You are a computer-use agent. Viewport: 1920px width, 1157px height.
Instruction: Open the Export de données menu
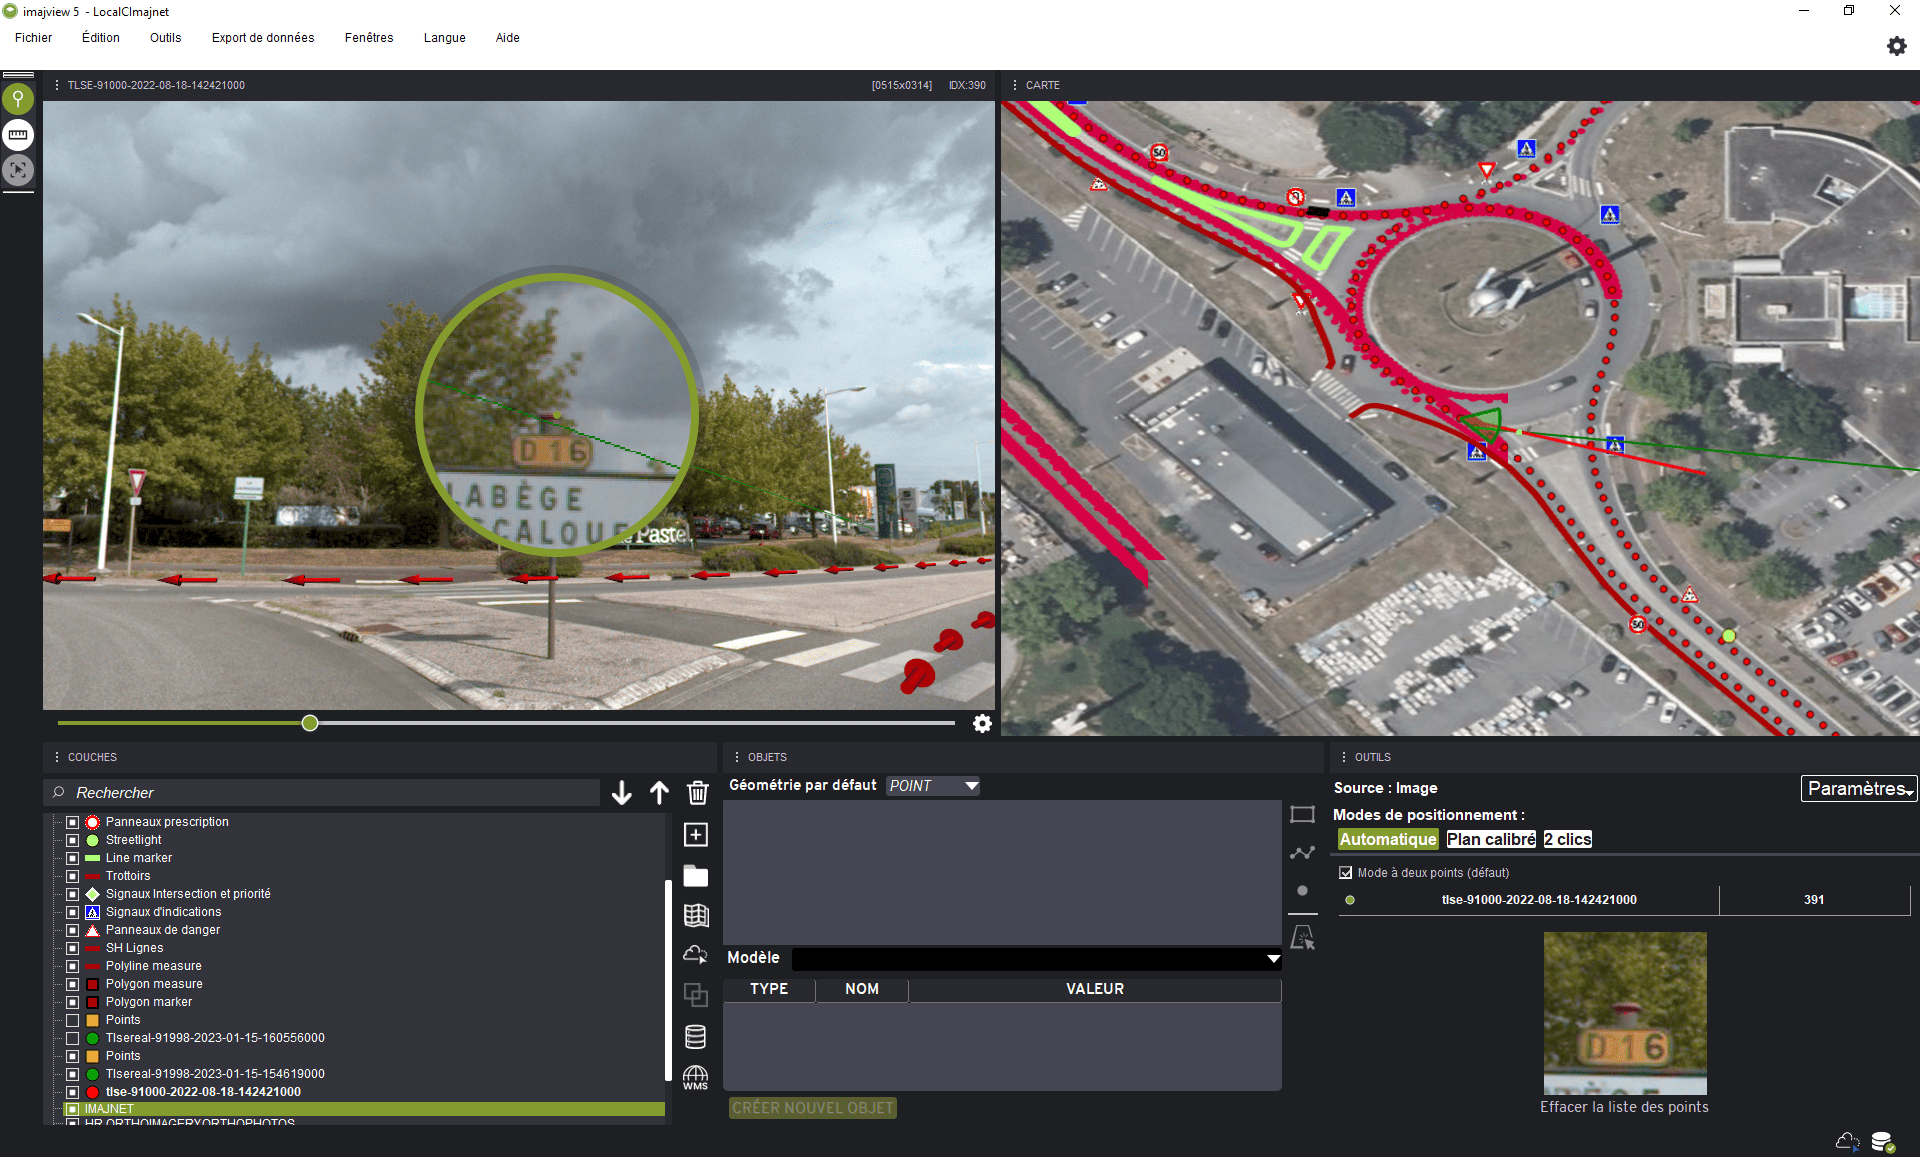(x=263, y=38)
